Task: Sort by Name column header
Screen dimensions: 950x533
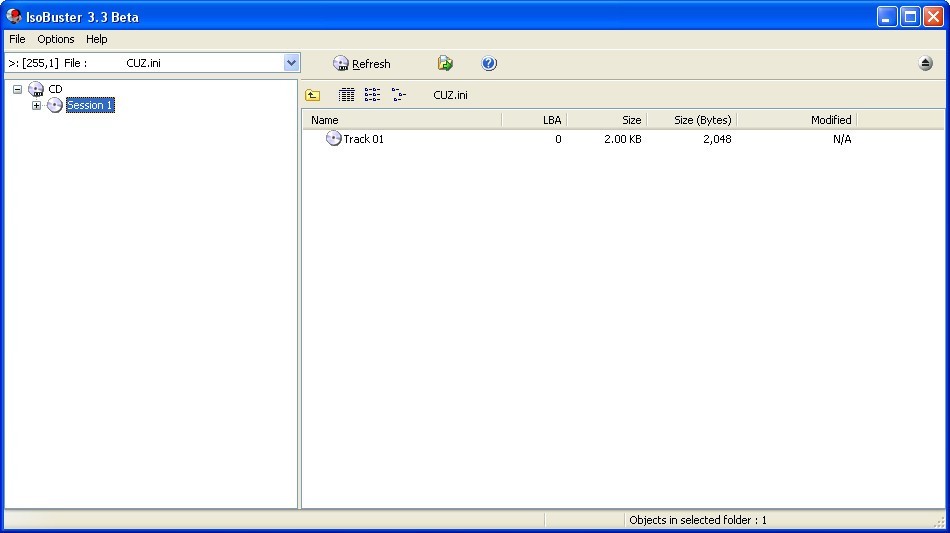Action: pos(402,120)
